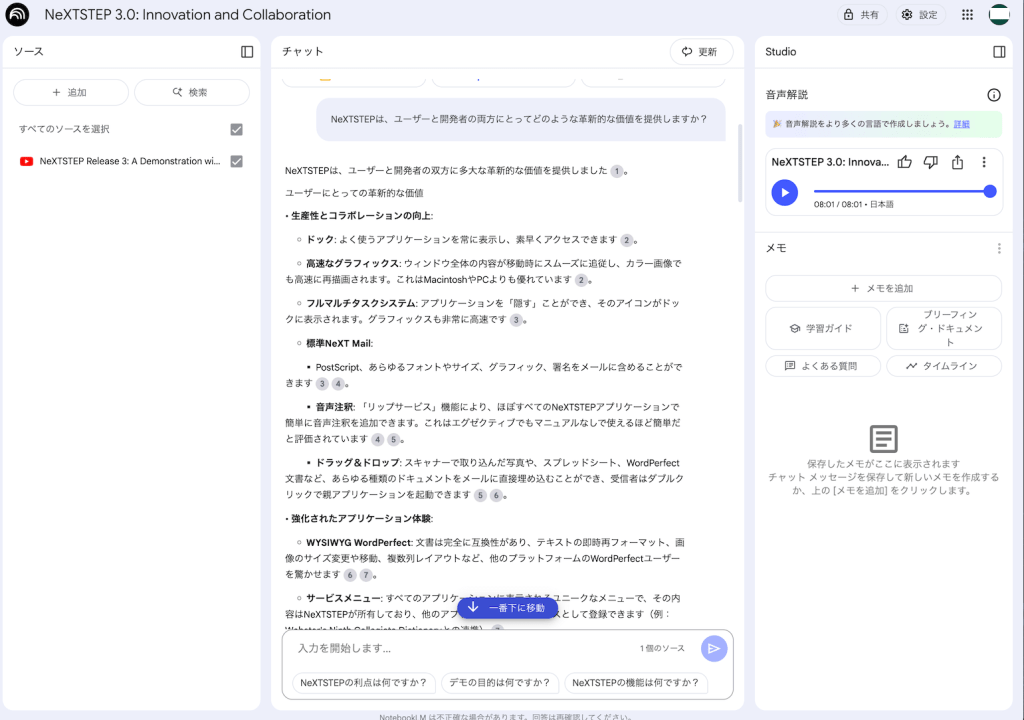Viewport: 1024px width, 720px height.
Task: Generate a タイムライン
Action: pyautogui.click(x=944, y=366)
